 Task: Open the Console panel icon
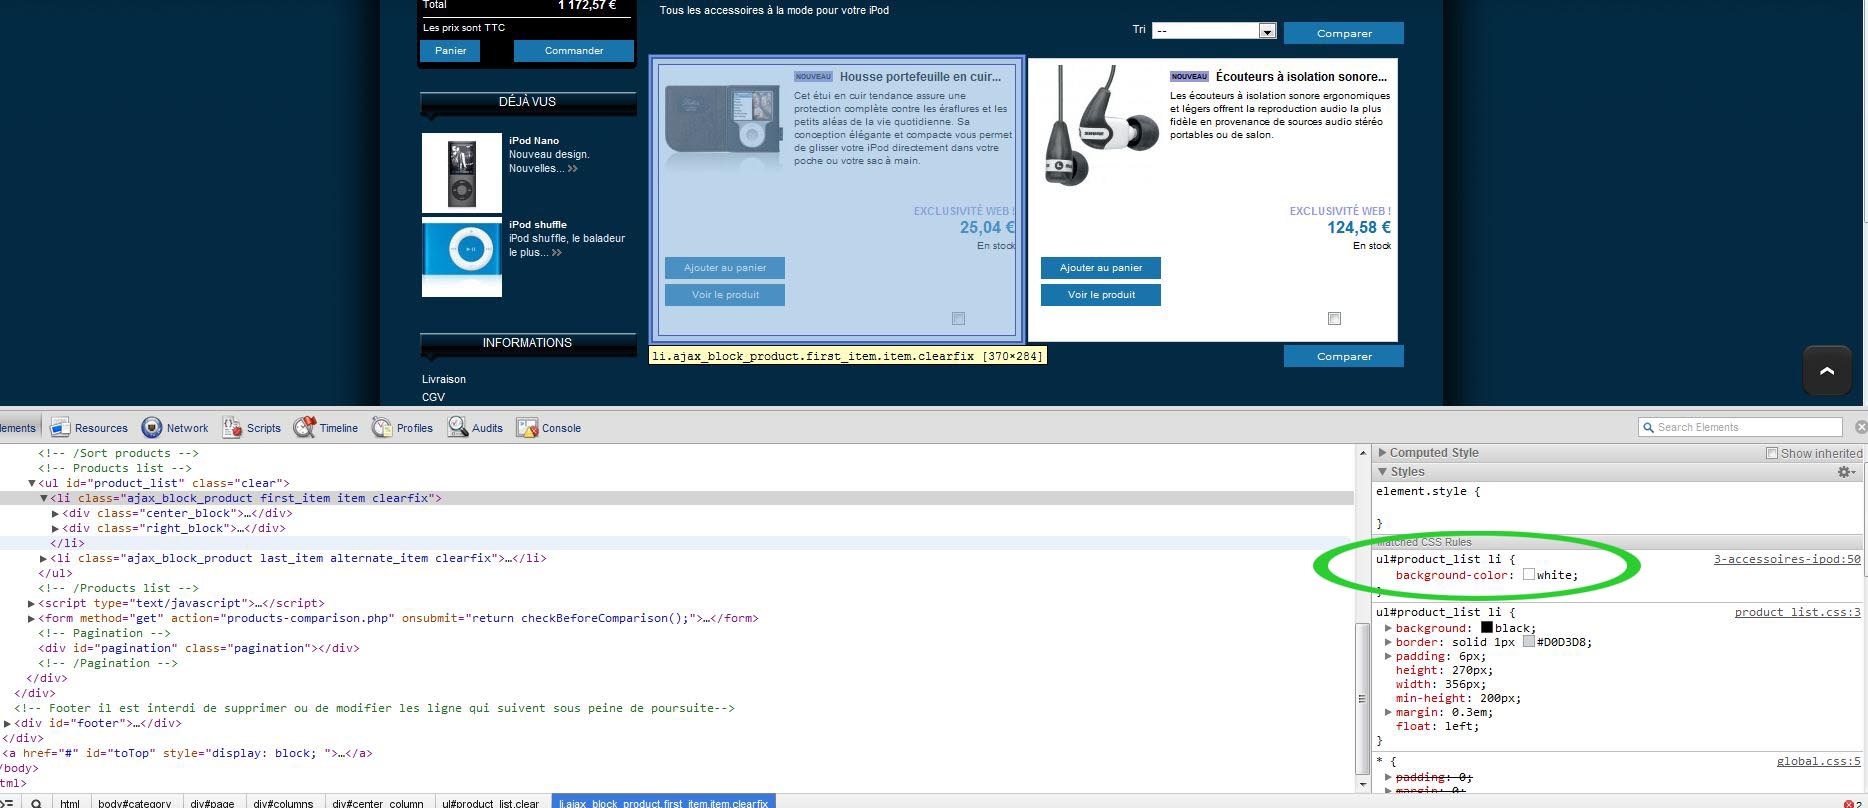tap(527, 428)
